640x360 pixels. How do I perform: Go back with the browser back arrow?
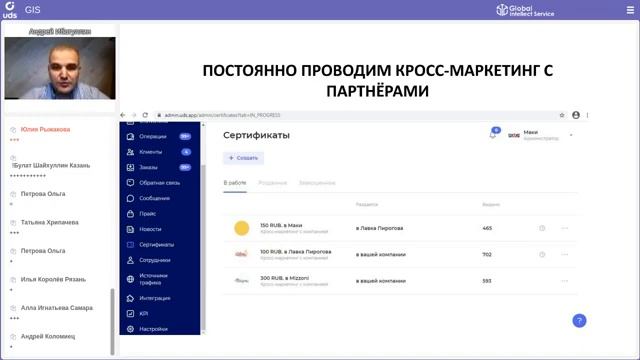123,115
